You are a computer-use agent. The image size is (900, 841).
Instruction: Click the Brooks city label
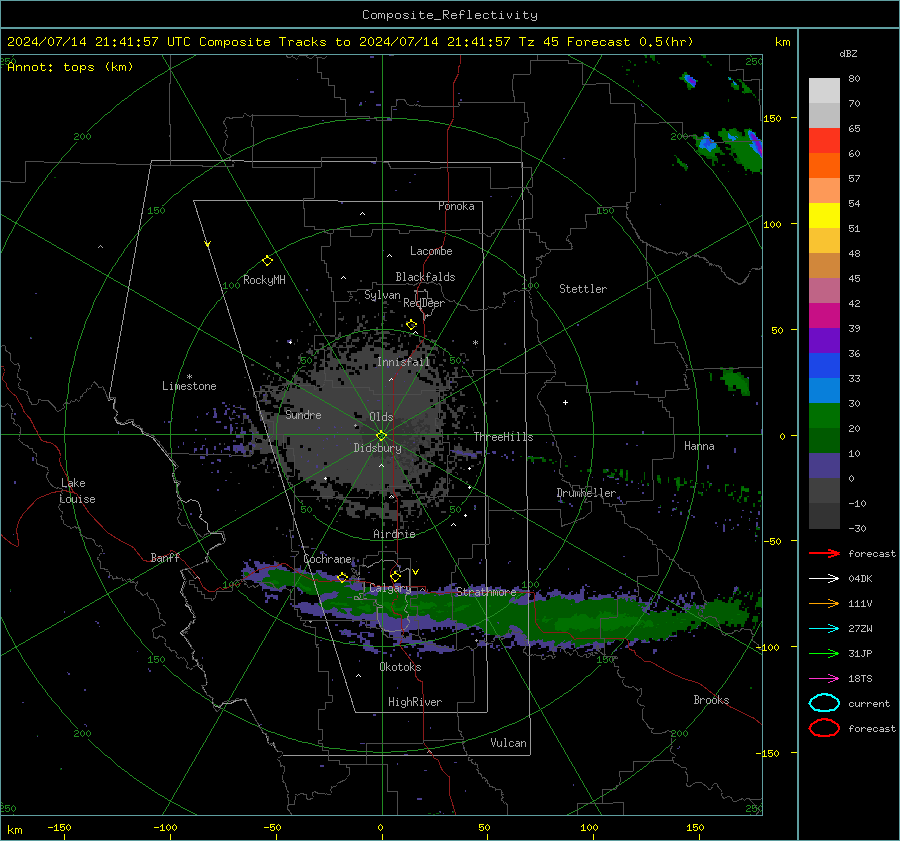pos(711,700)
